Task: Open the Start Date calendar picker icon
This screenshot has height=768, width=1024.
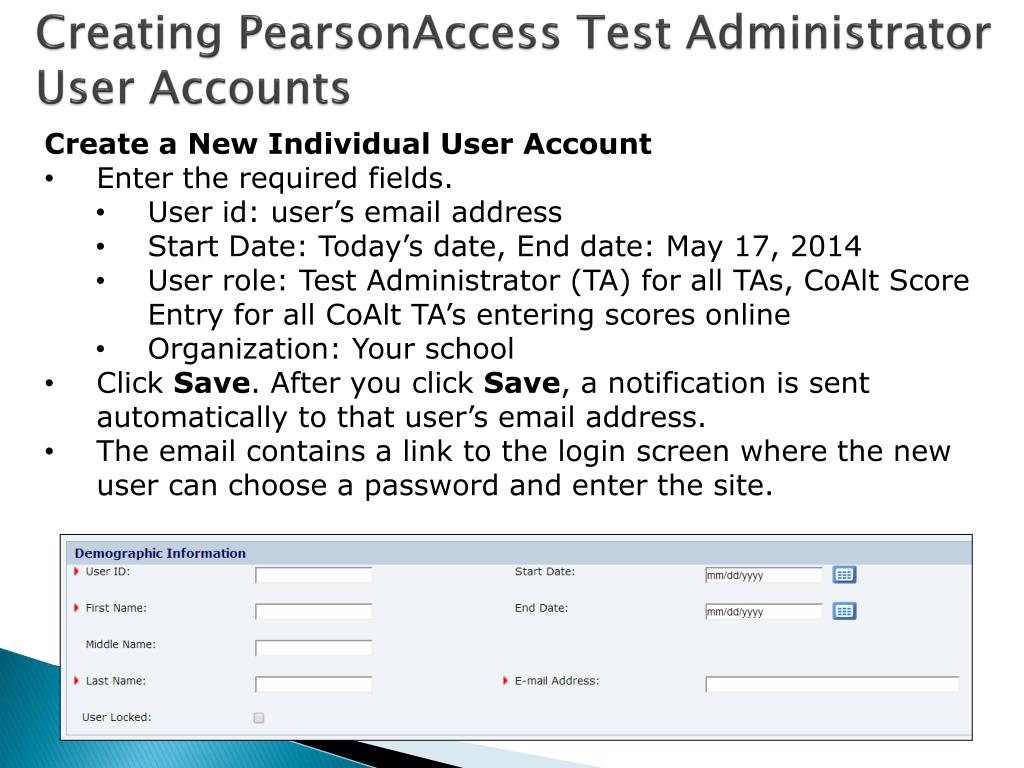Action: coord(844,575)
